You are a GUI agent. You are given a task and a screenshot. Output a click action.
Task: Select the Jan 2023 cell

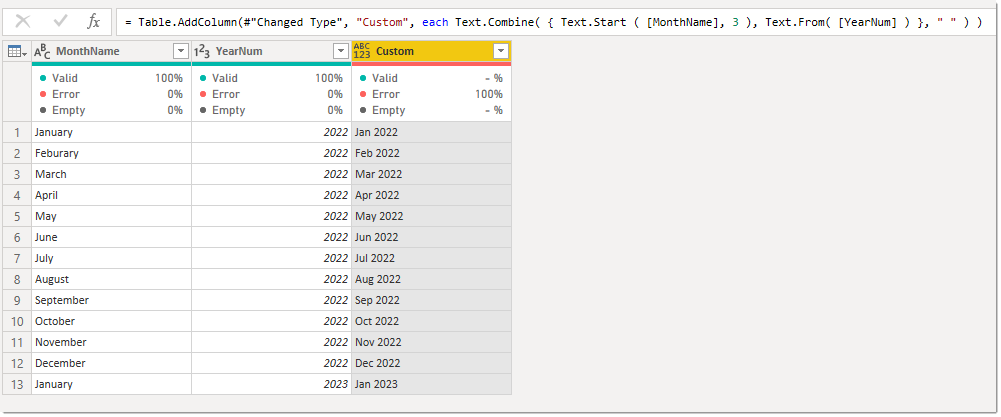point(432,384)
